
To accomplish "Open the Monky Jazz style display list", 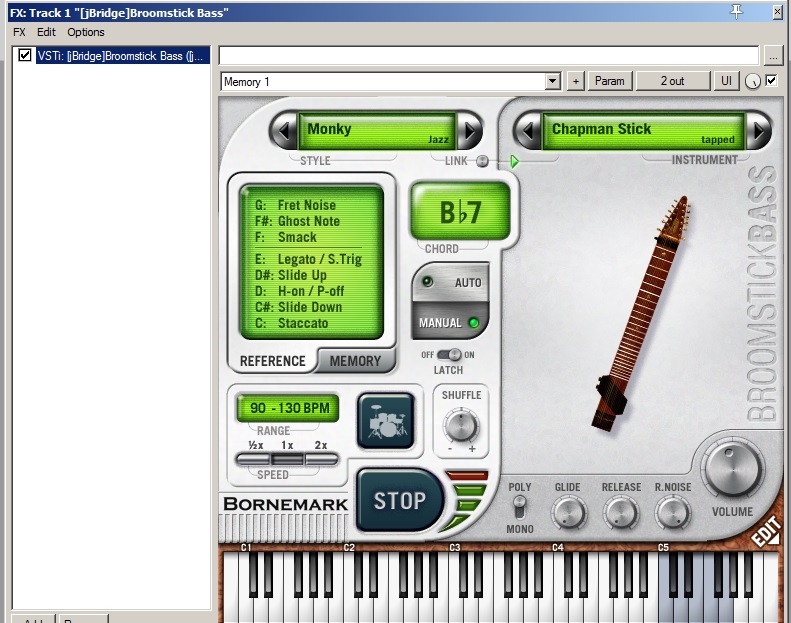I will click(x=377, y=131).
